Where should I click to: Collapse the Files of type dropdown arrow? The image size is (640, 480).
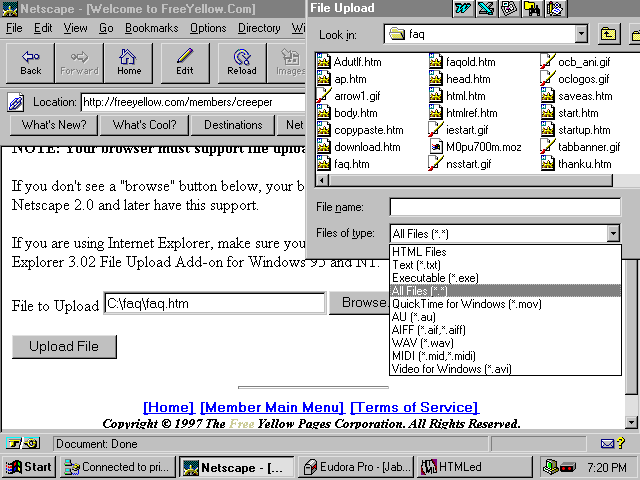click(x=613, y=233)
